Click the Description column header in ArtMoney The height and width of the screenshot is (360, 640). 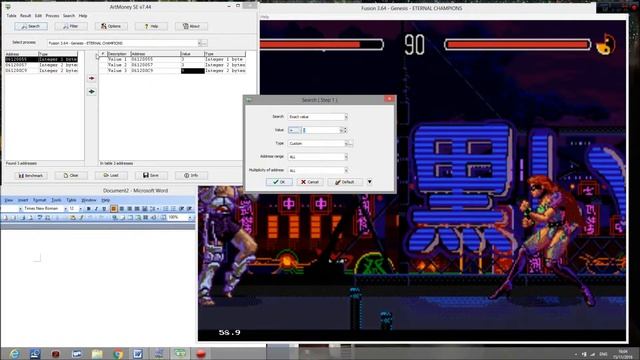pos(118,54)
